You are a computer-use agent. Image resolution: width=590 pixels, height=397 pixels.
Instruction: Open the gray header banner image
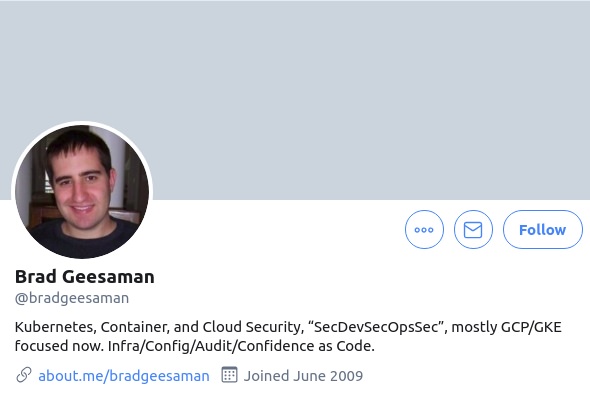[x=295, y=100]
